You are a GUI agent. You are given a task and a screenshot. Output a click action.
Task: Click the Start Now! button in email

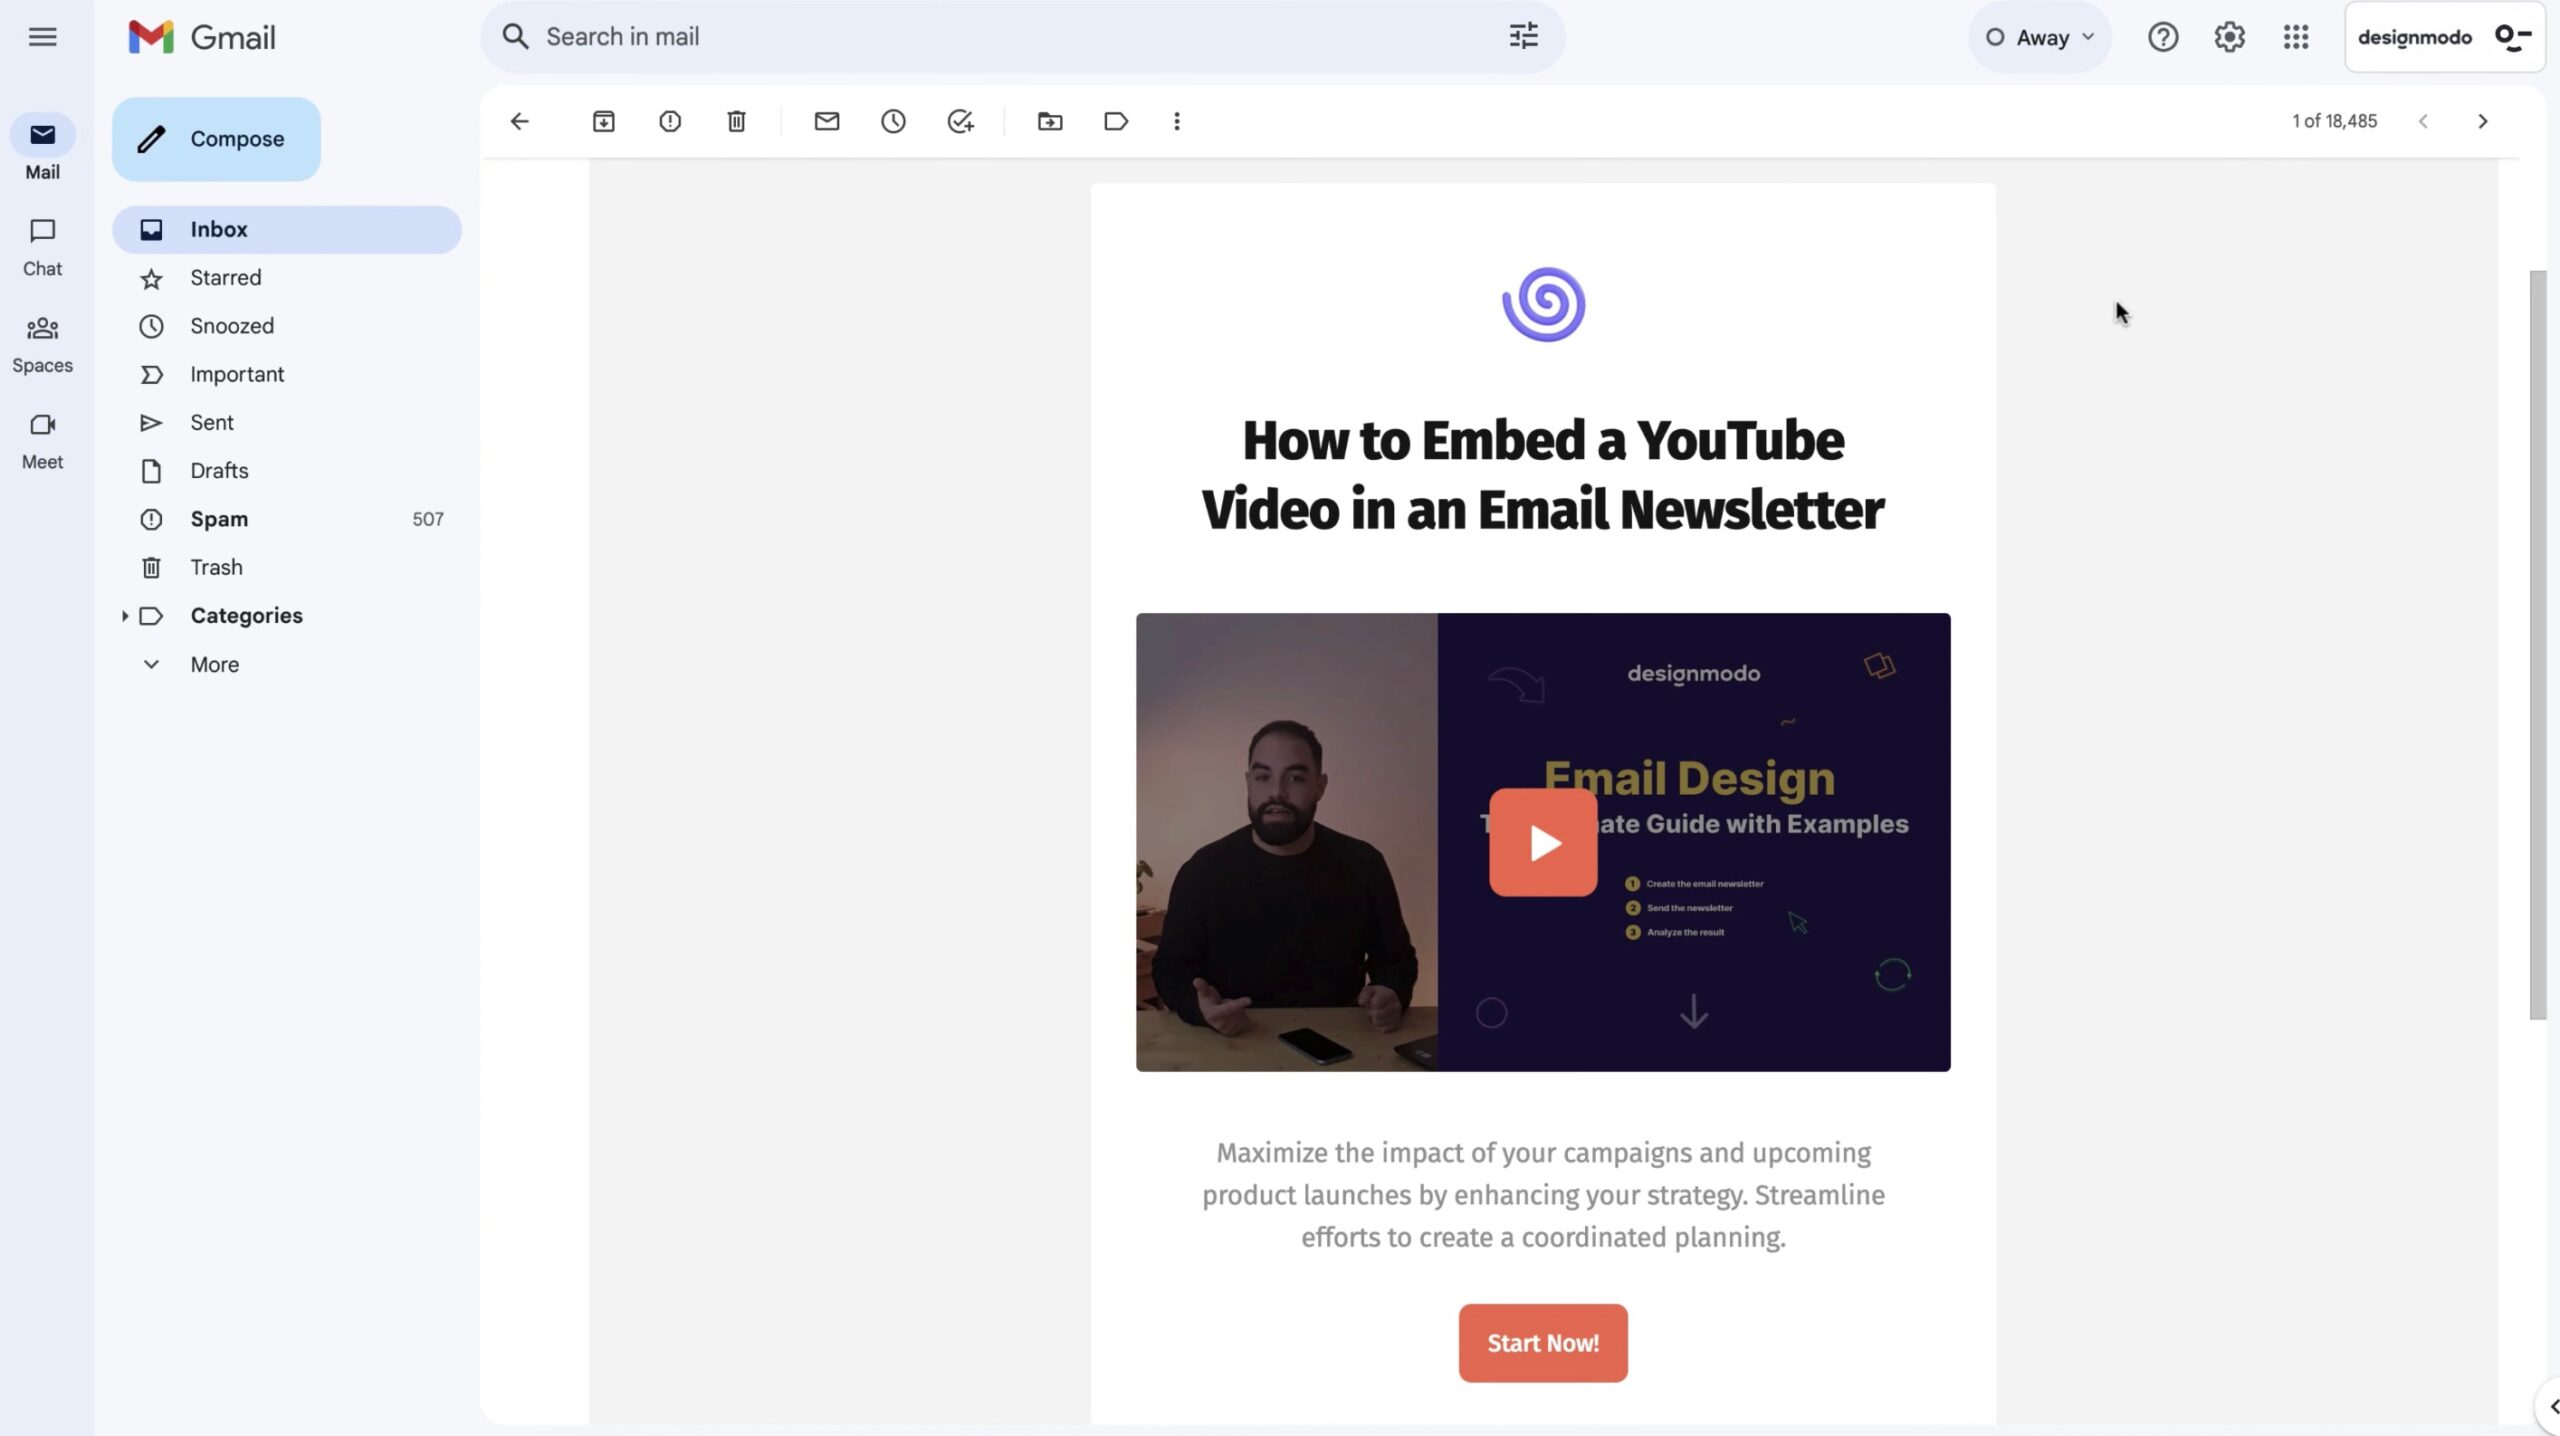click(1542, 1343)
